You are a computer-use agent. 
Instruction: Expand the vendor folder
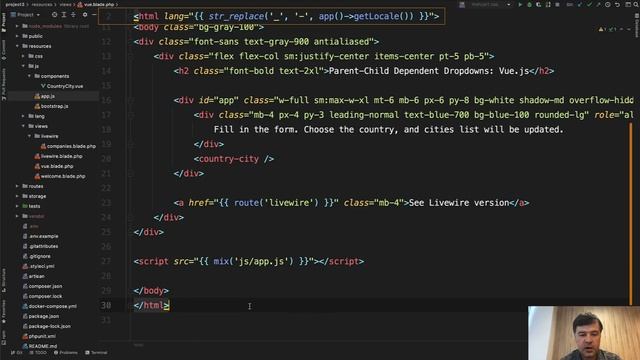tap(17, 216)
